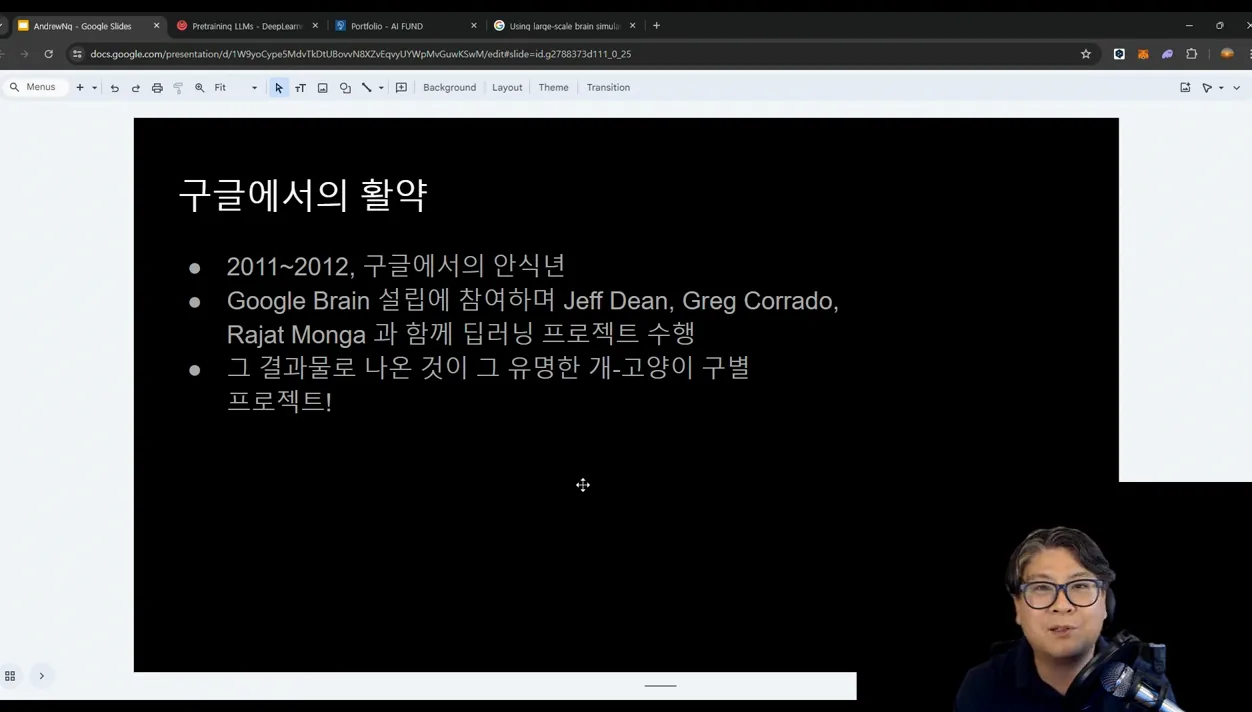This screenshot has width=1252, height=712.
Task: Click the bullet 2011~2012, 구글에서의 안식년
Action: point(396,266)
